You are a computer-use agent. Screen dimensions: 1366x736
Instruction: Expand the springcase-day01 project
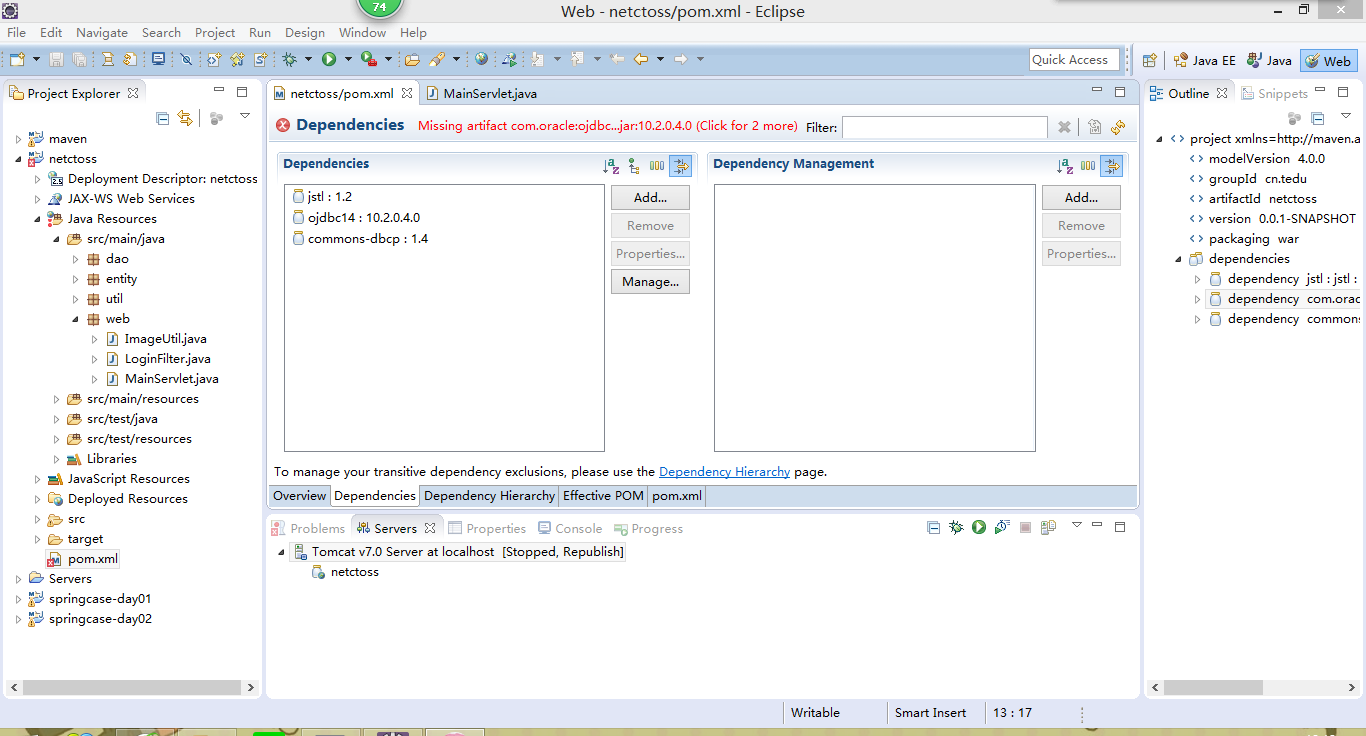(x=18, y=599)
